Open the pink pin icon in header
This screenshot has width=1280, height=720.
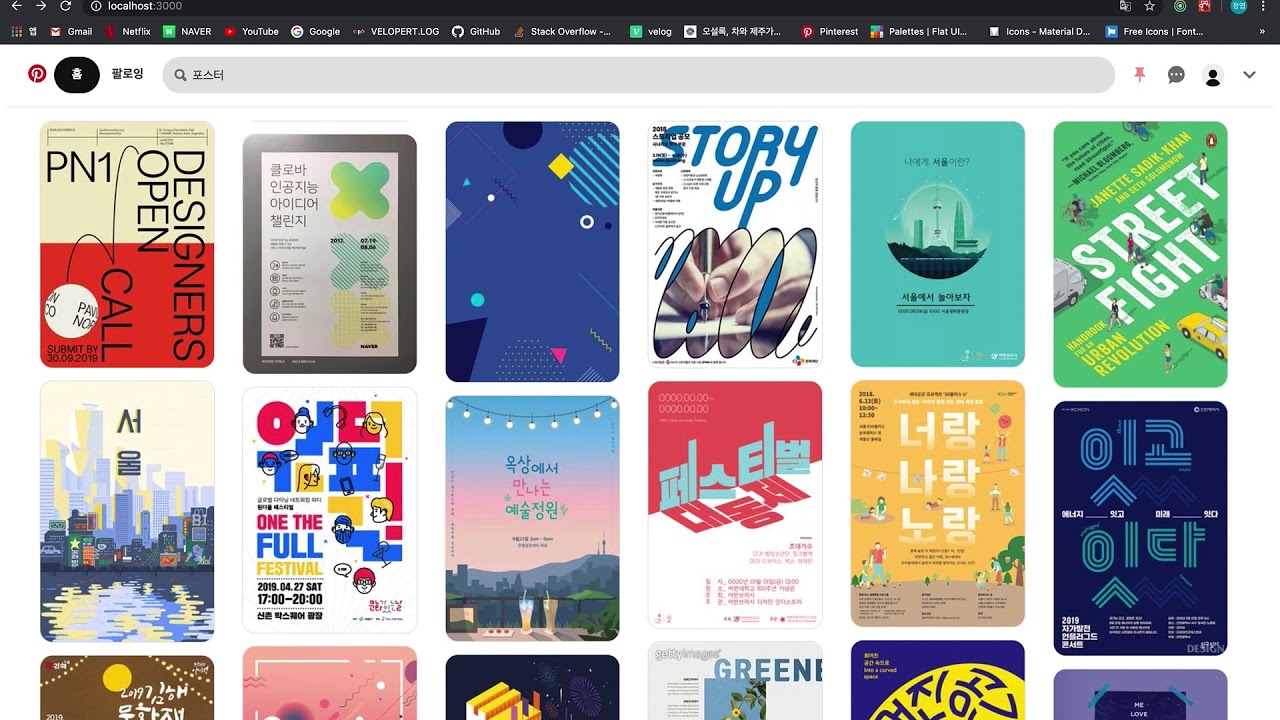[x=1139, y=75]
